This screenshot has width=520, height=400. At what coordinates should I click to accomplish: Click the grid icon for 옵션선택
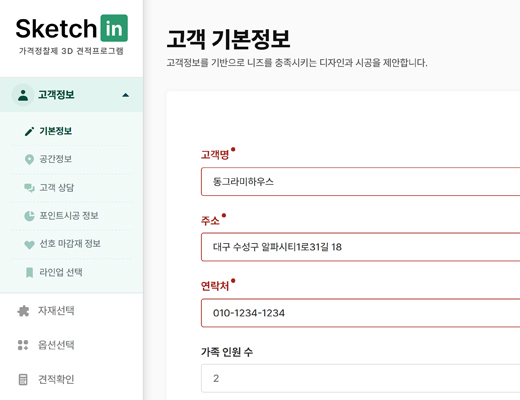[x=23, y=345]
